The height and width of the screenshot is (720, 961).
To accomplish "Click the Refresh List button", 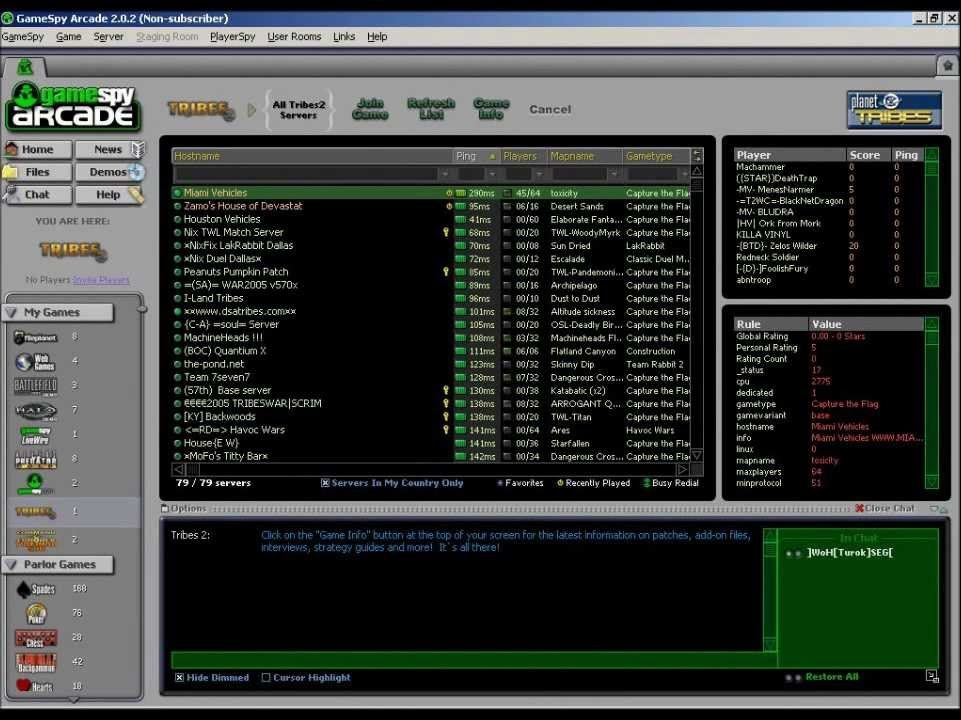I will point(431,109).
